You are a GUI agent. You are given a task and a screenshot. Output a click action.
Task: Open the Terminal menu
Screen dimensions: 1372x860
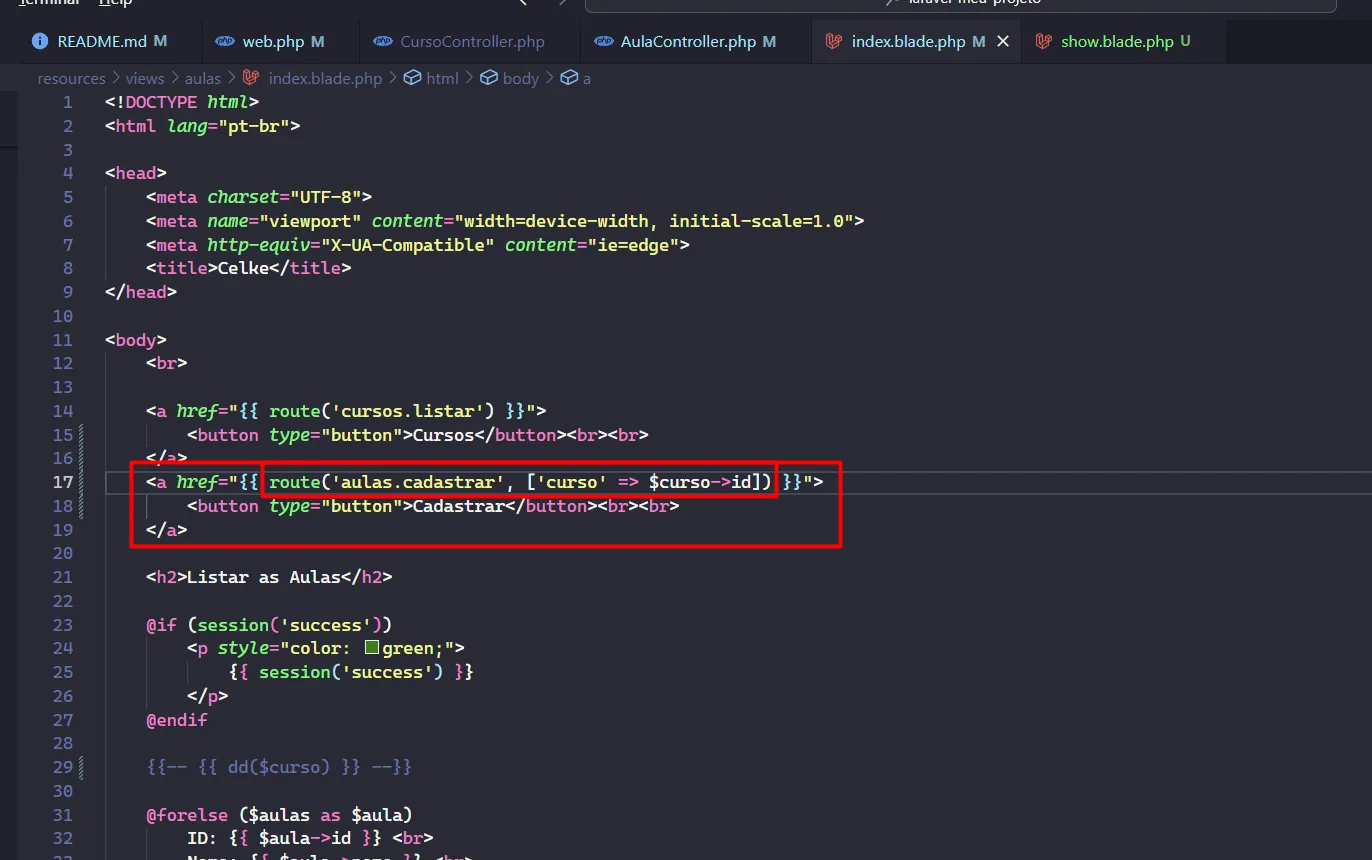(48, 3)
